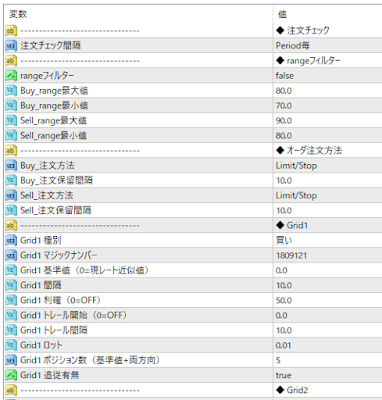
Task: Select the ◆ rangeフィルター header value
Action: click(308, 61)
